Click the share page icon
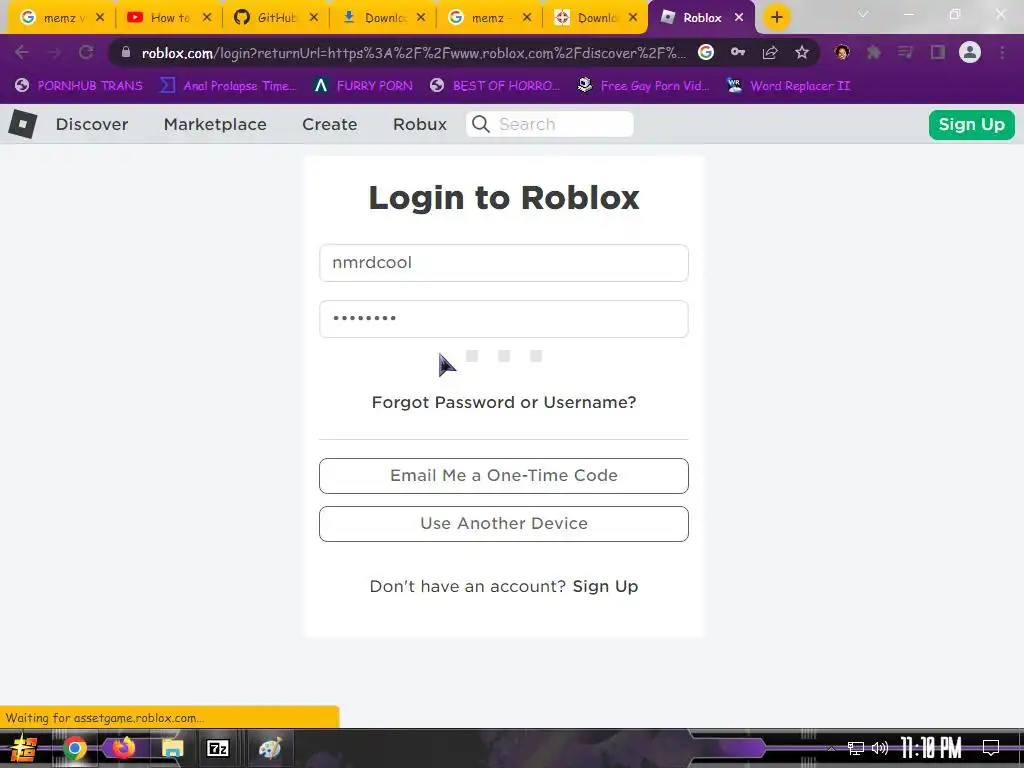The width and height of the screenshot is (1024, 768). [770, 52]
